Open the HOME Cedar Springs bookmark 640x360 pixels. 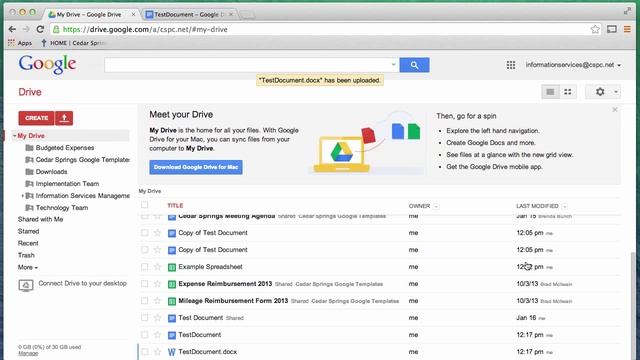click(73, 43)
